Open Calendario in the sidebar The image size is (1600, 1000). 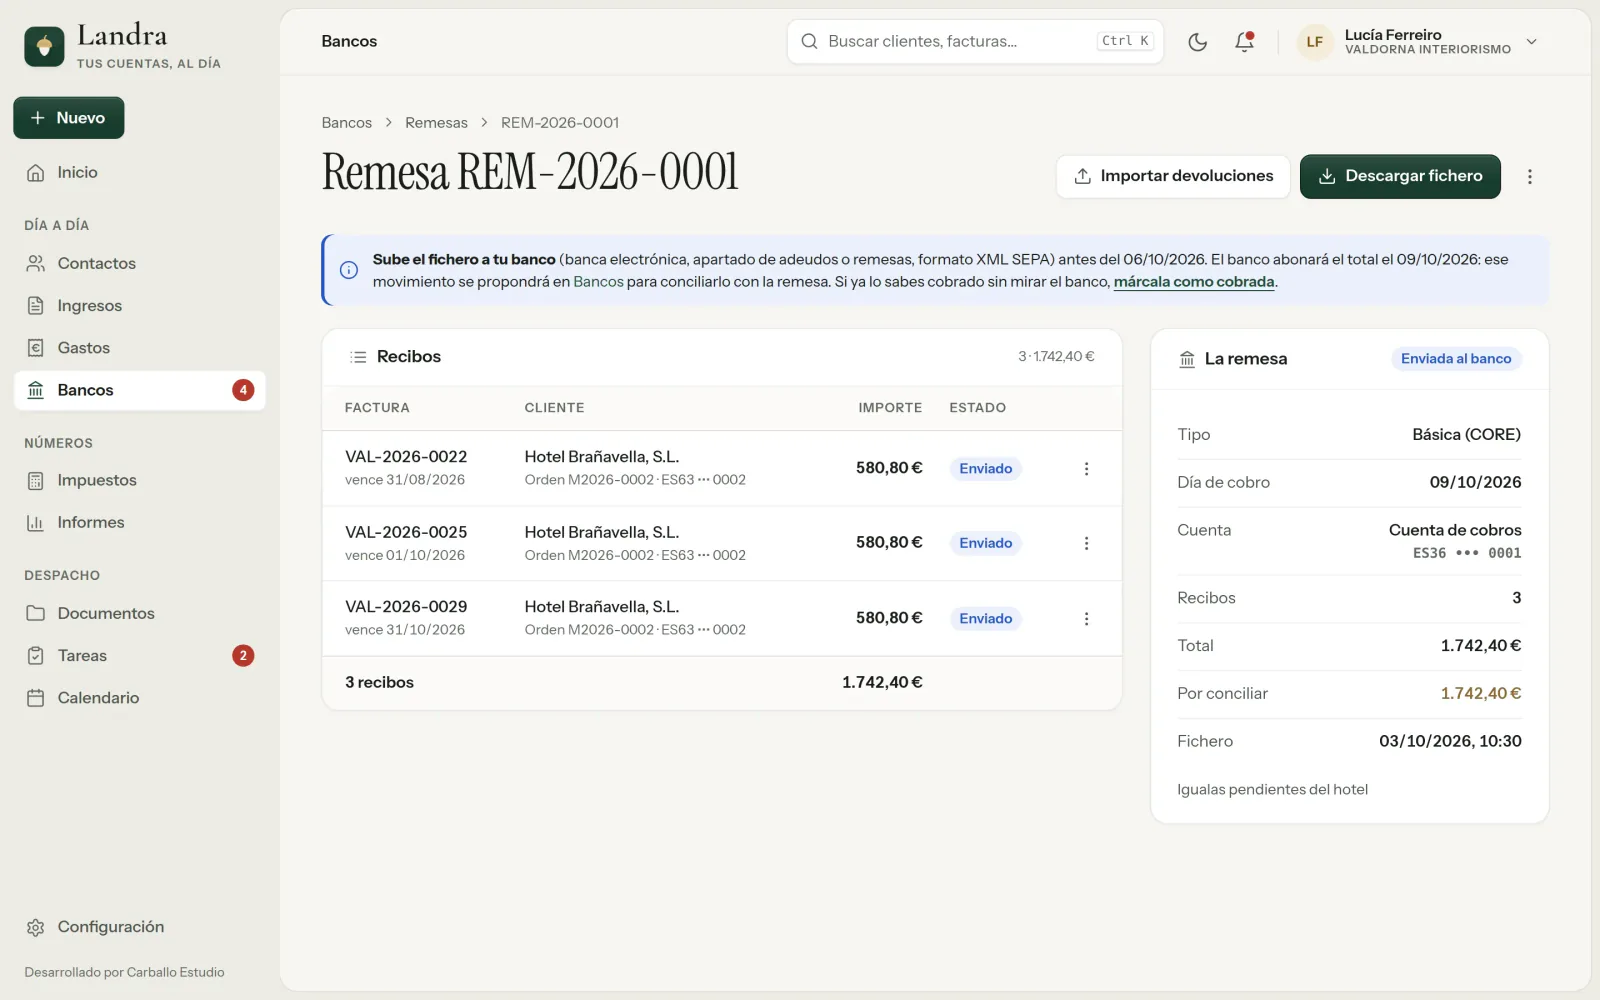(140, 698)
